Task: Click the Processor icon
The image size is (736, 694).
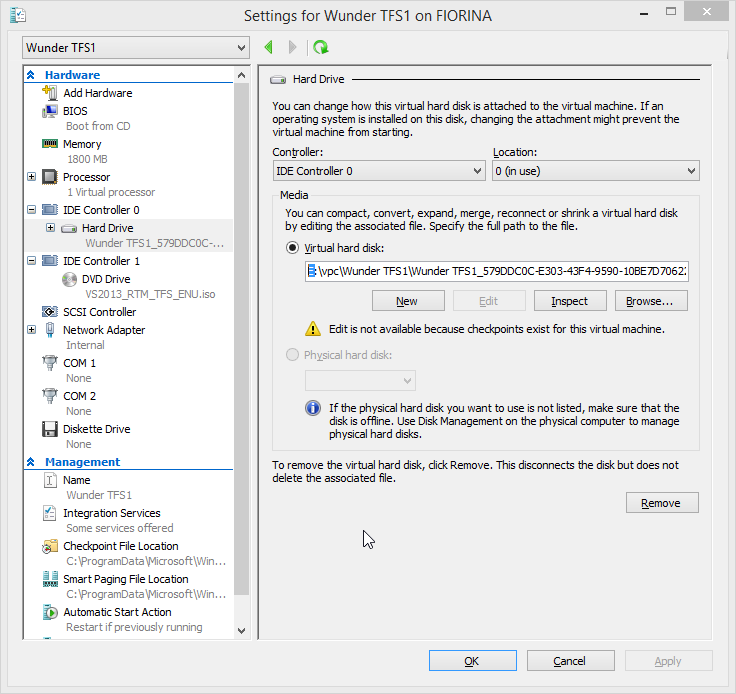Action: click(x=50, y=177)
